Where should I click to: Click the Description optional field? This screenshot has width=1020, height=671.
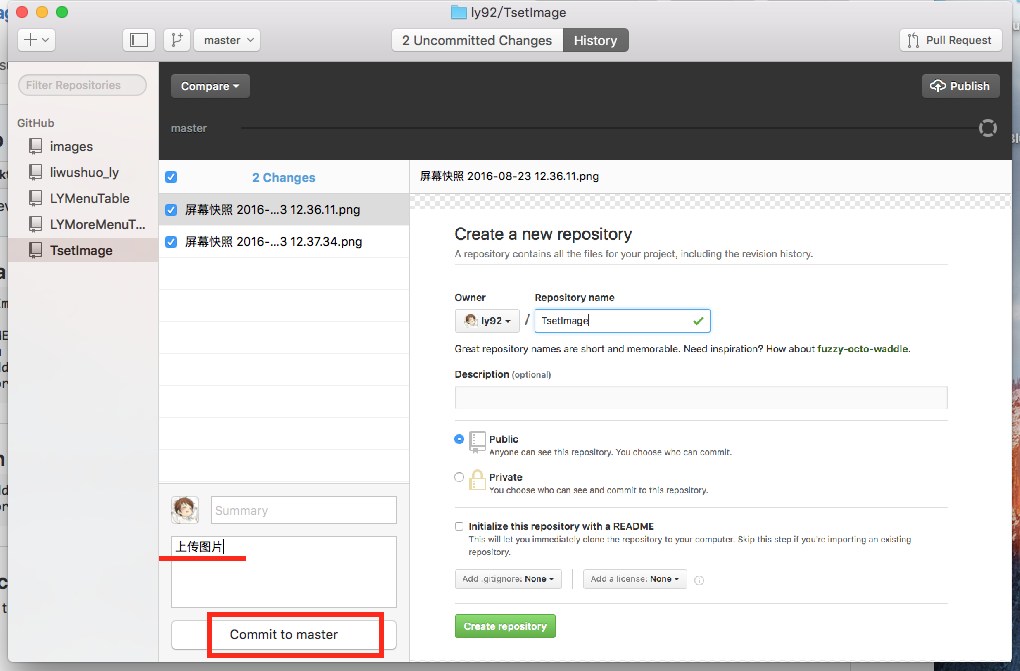point(701,397)
